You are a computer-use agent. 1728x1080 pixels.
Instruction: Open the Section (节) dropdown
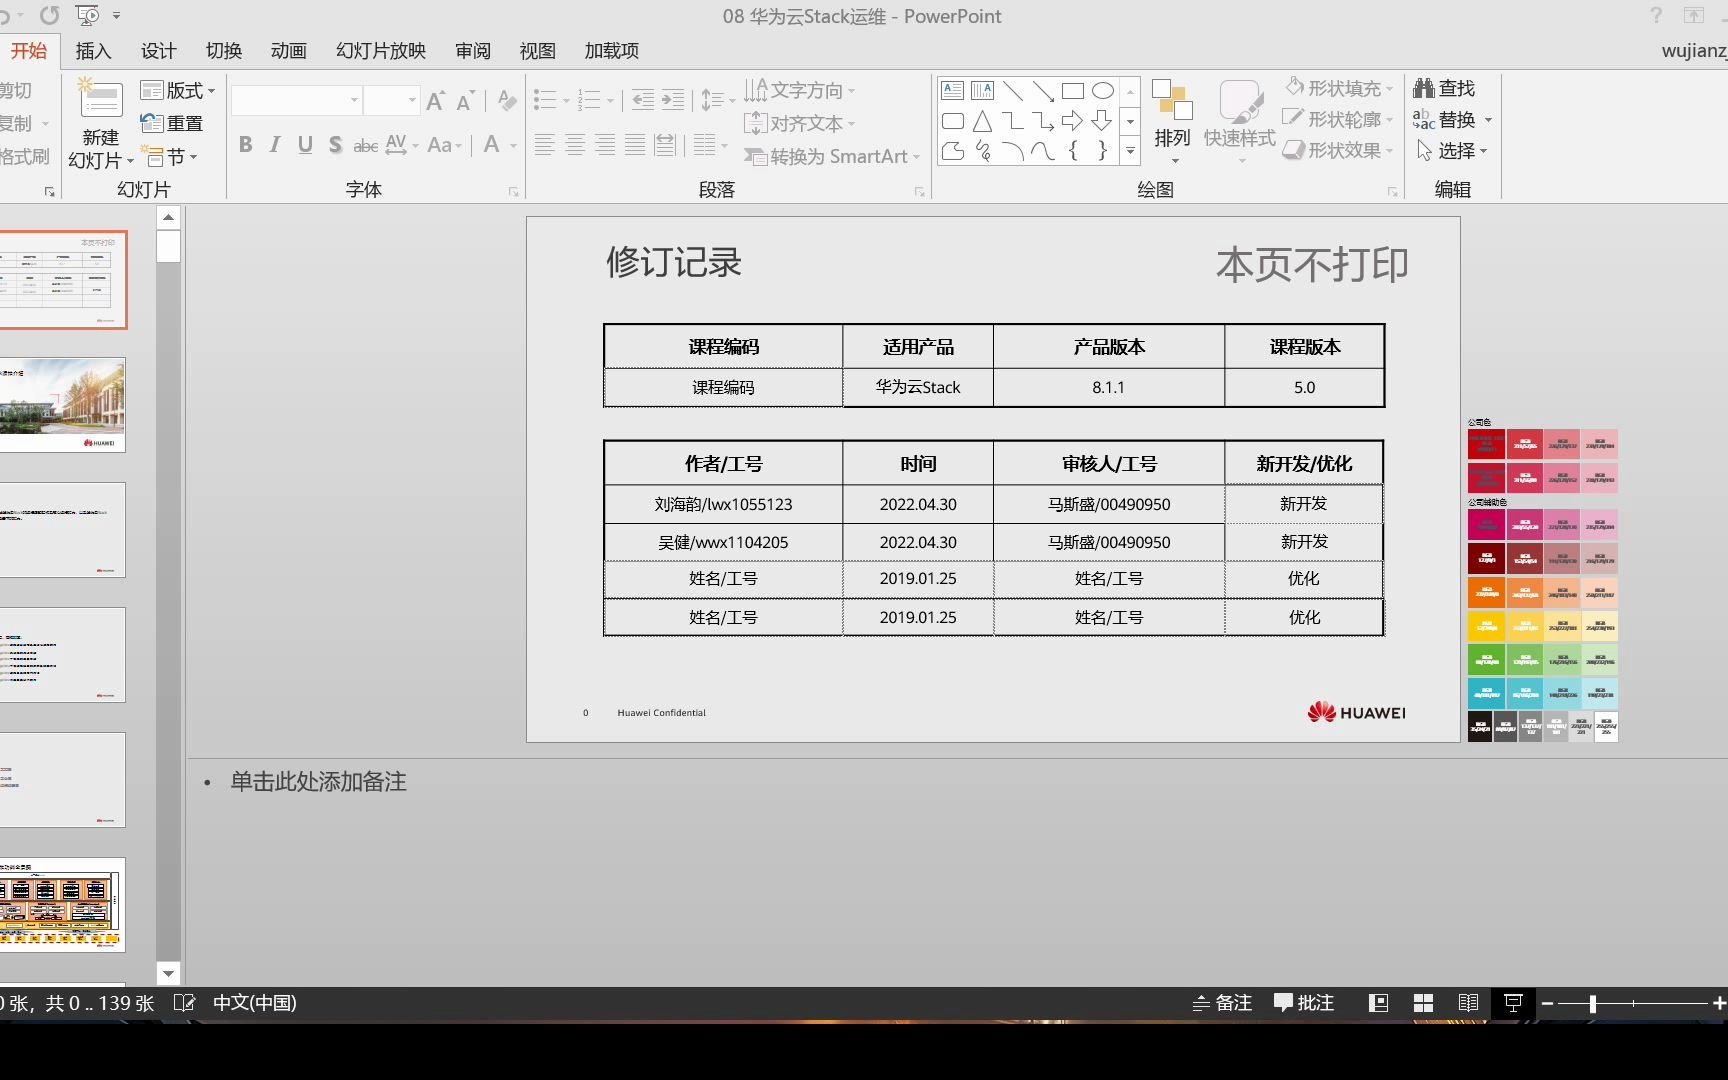[x=171, y=157]
